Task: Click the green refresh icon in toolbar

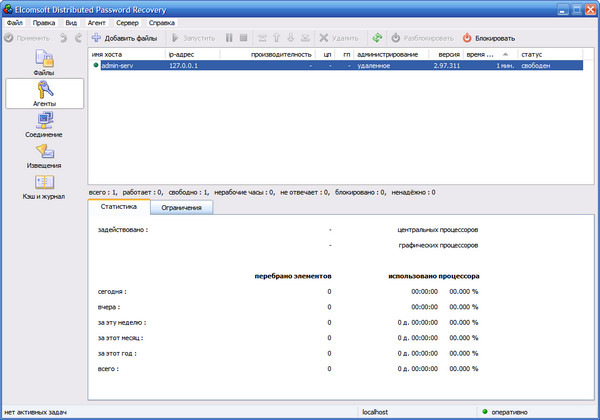Action: [377, 37]
